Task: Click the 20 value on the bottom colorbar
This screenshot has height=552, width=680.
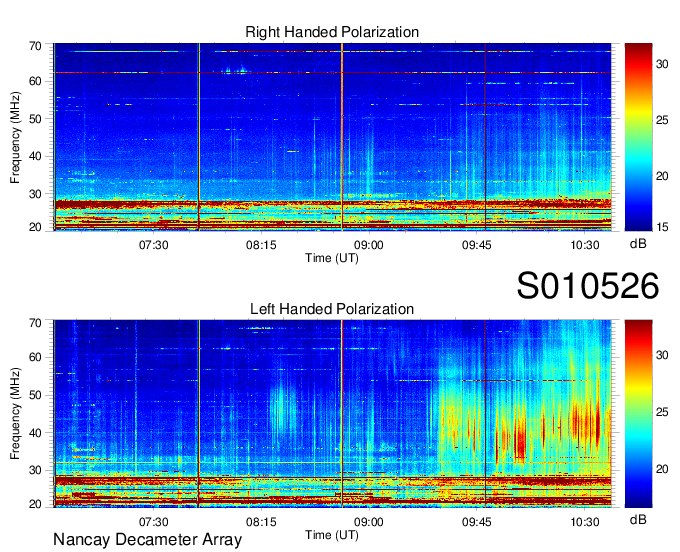Action: click(662, 469)
